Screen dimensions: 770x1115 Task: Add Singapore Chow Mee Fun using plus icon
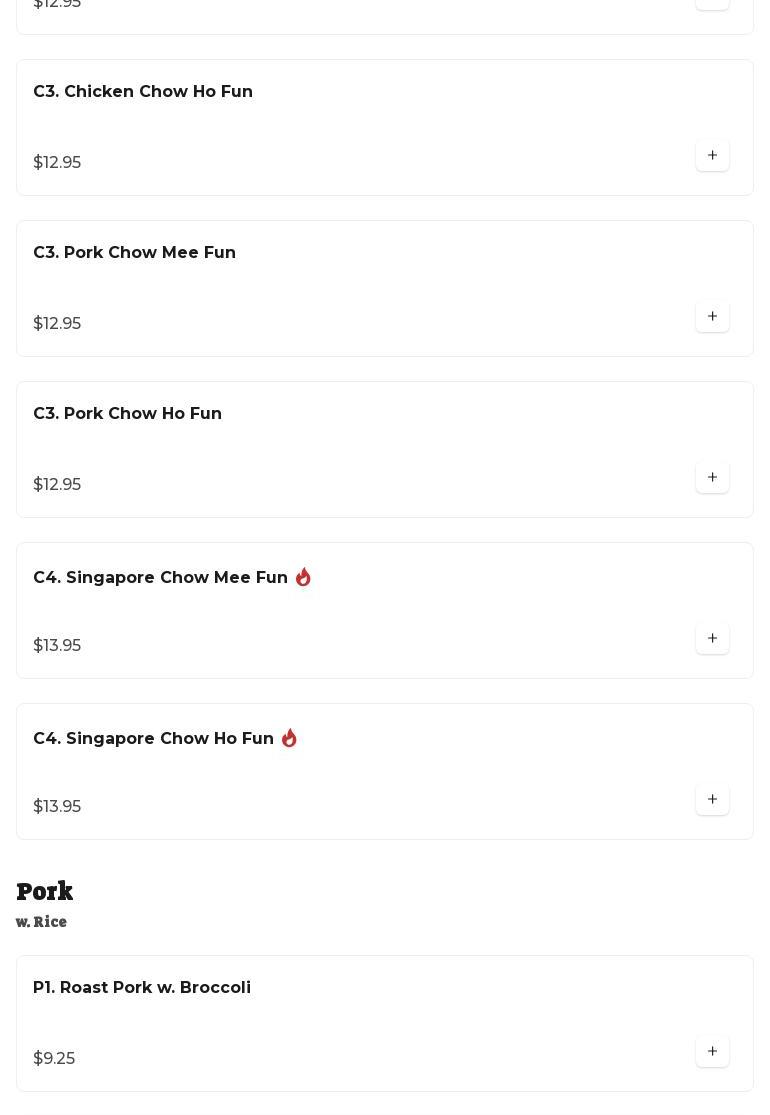tap(712, 639)
